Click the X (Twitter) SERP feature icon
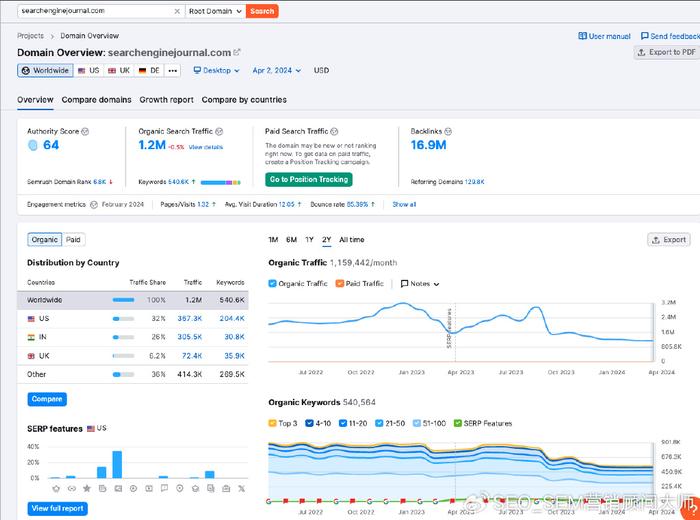Viewport: 700px width, 520px height. pyautogui.click(x=242, y=488)
